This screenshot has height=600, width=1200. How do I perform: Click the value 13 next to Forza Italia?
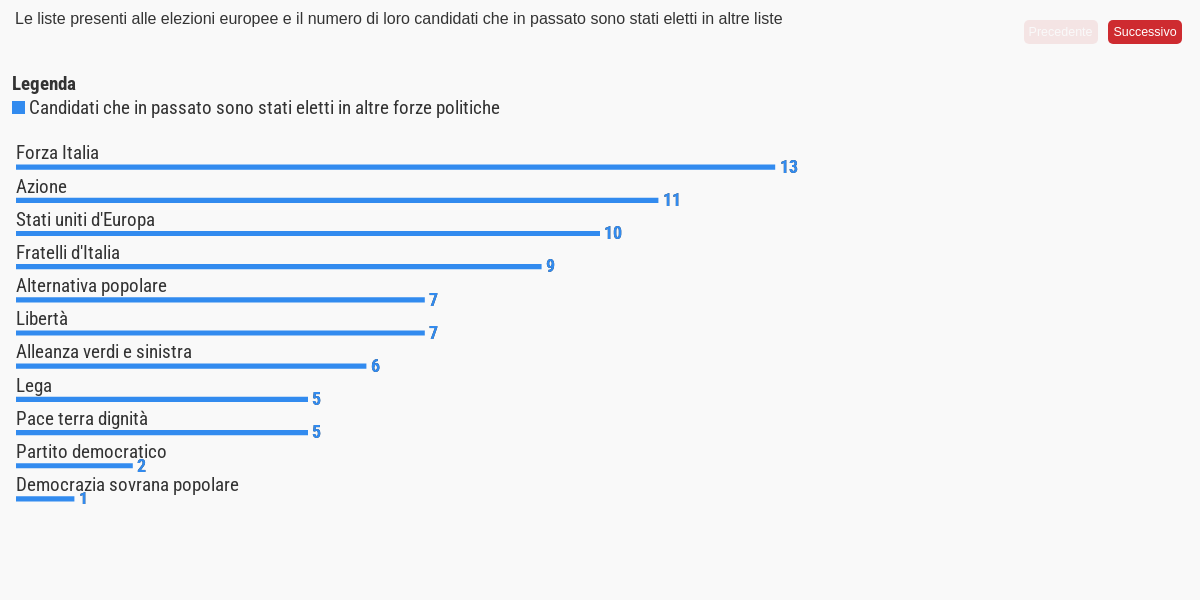[789, 167]
